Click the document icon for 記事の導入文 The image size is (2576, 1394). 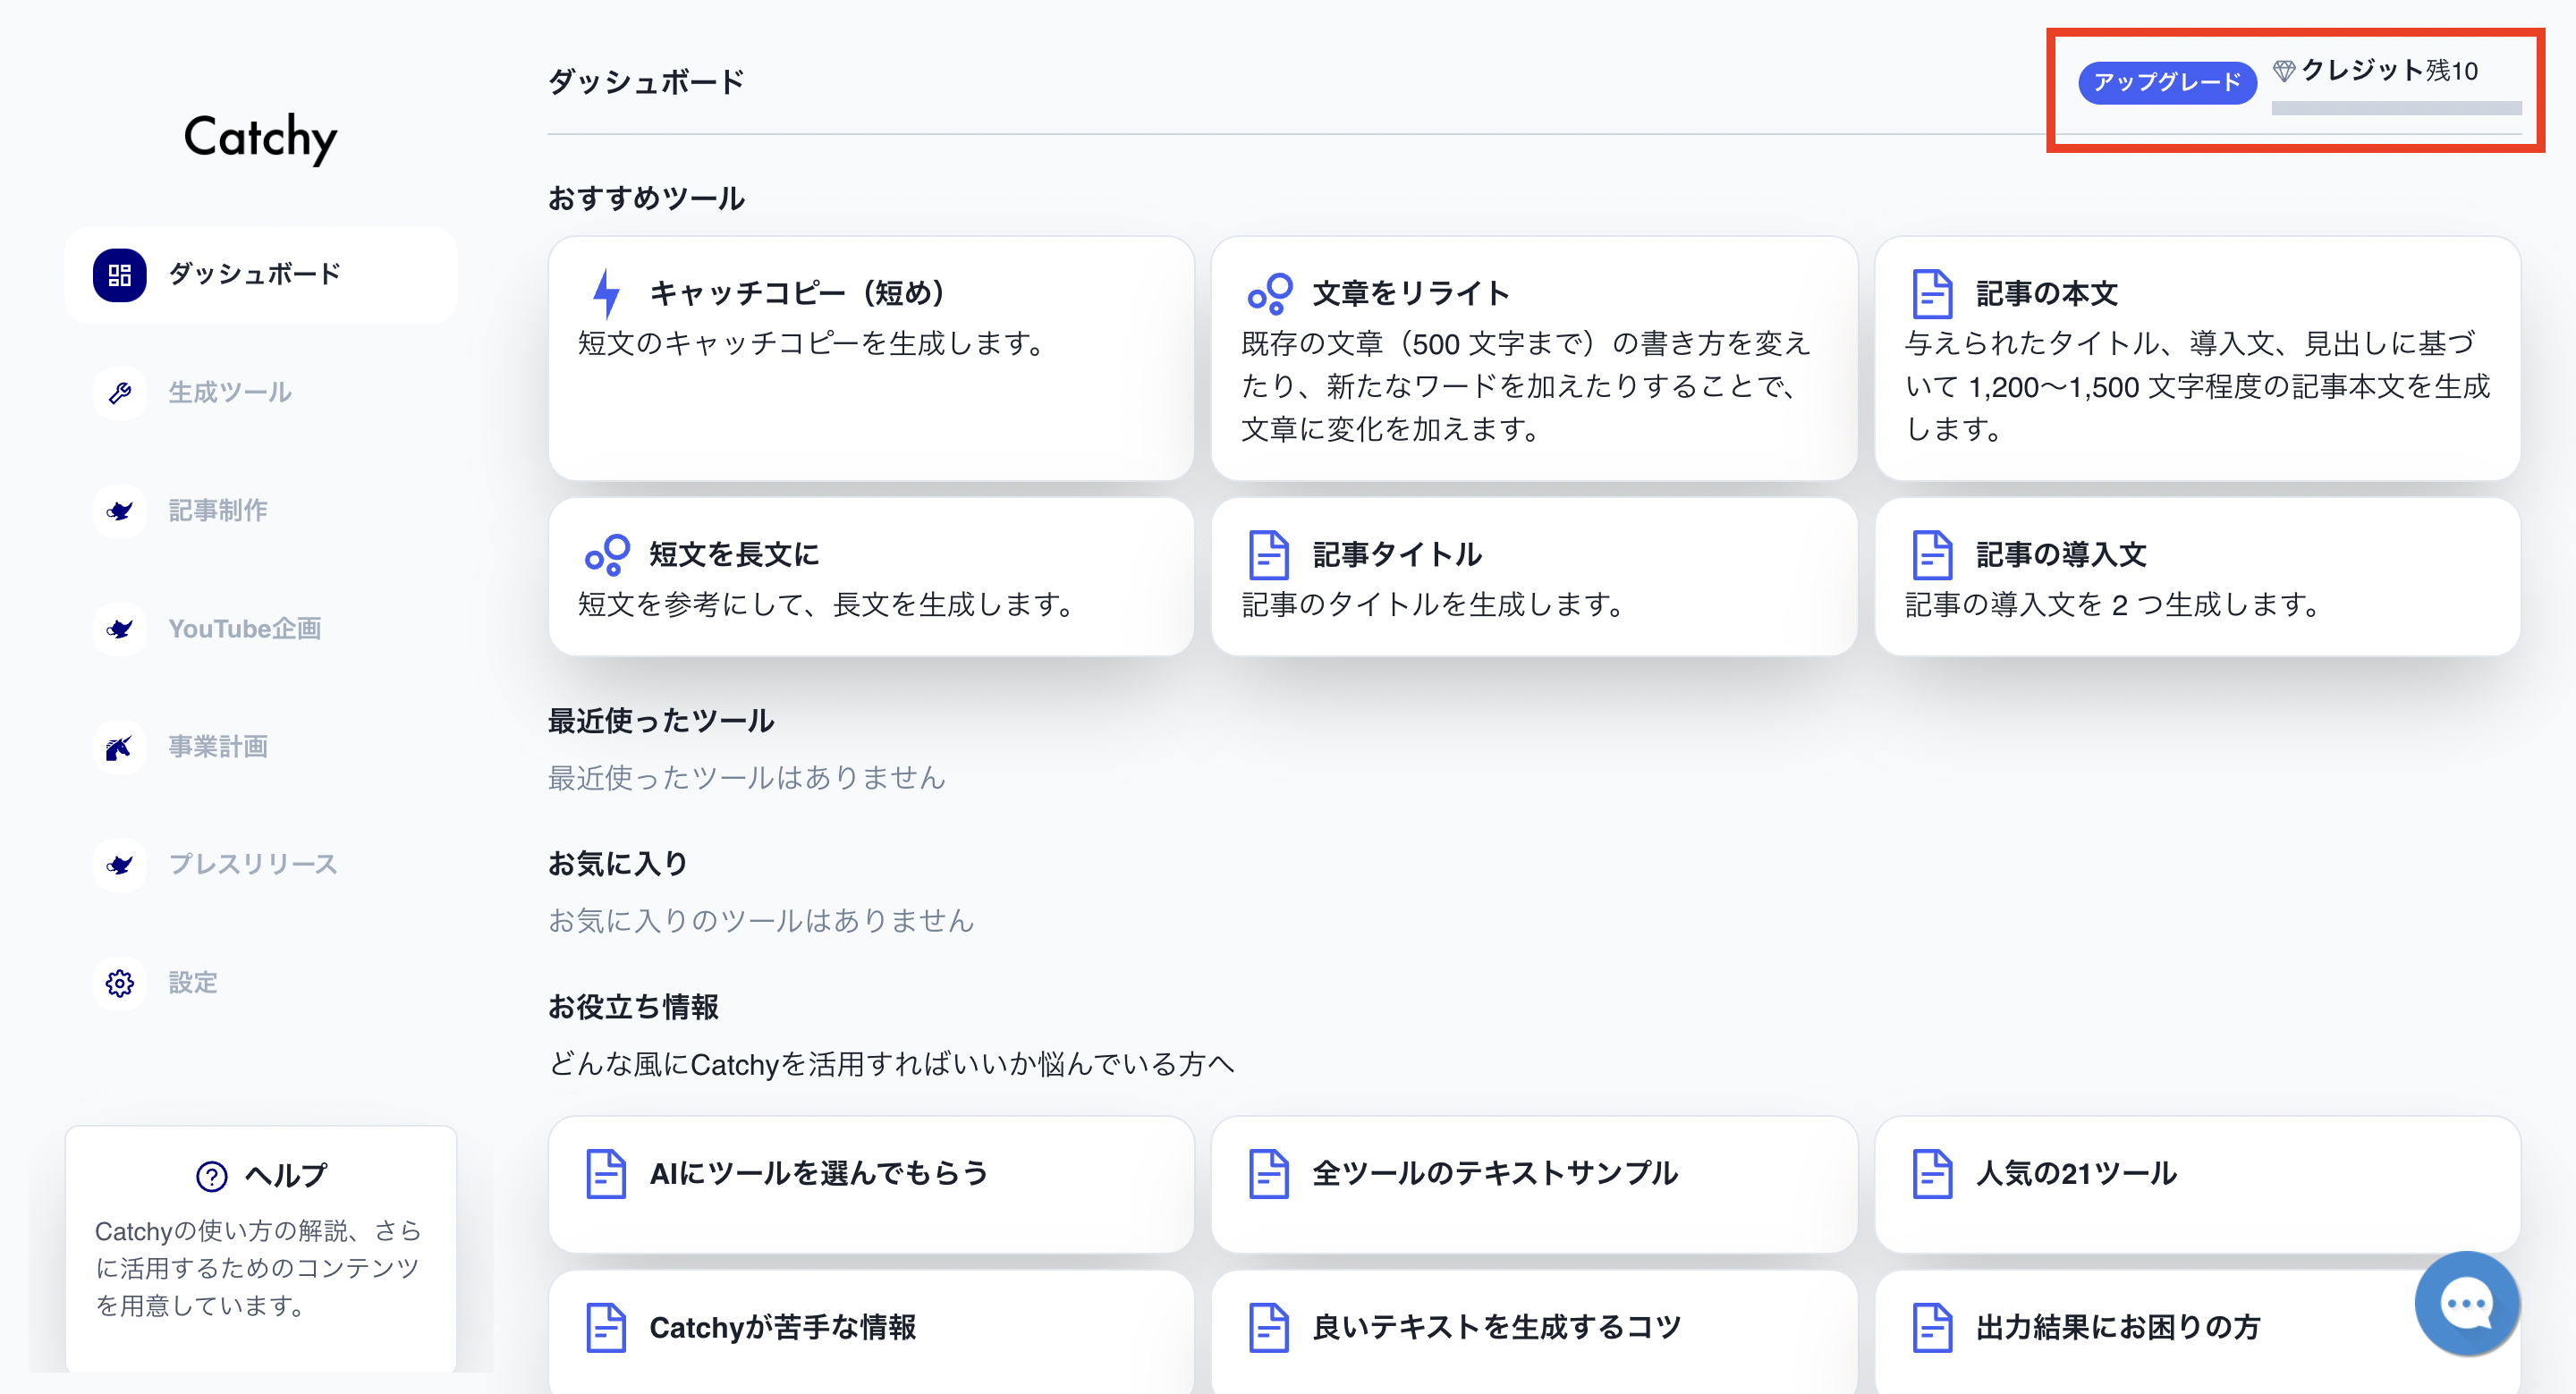coord(1932,554)
